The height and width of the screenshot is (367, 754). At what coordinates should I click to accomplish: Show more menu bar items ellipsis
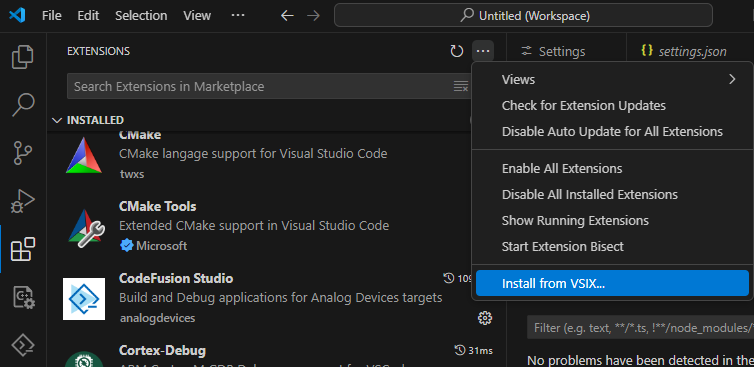238,16
